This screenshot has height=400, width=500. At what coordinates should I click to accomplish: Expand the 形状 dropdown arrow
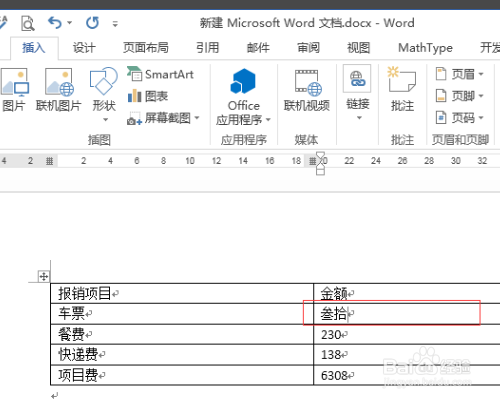(105, 119)
